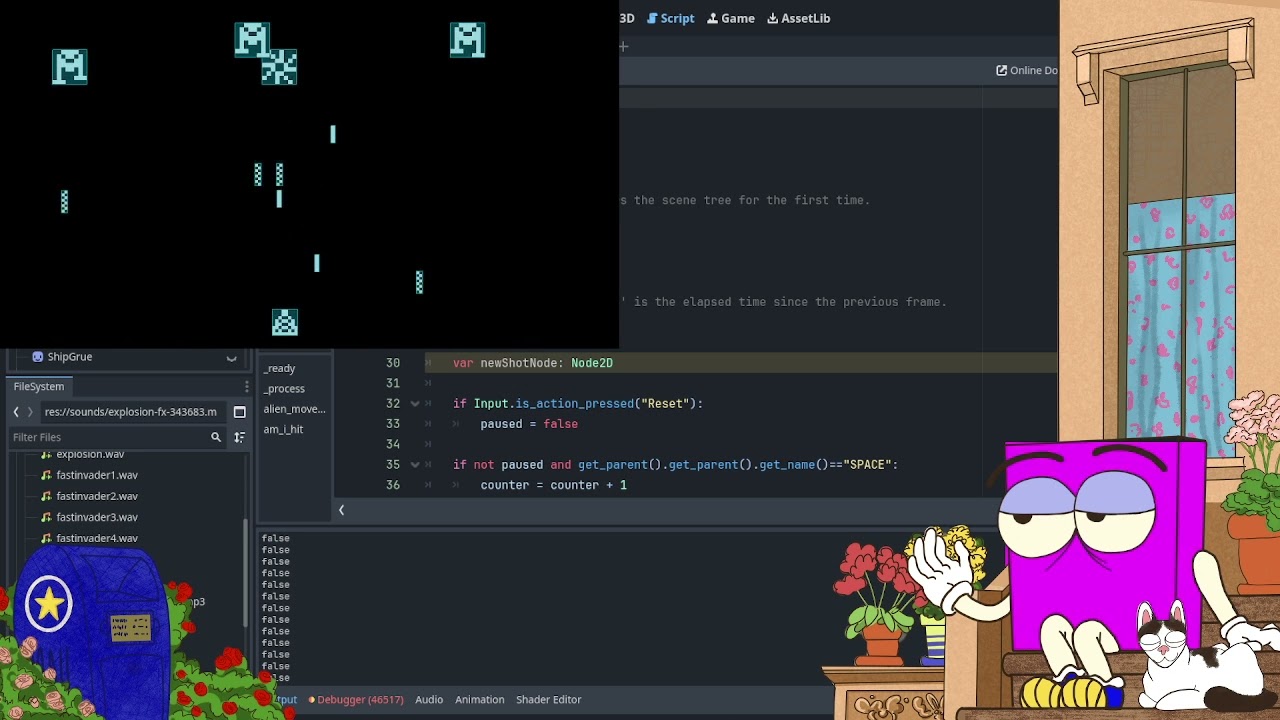Jump to the alien_move method

tap(294, 409)
